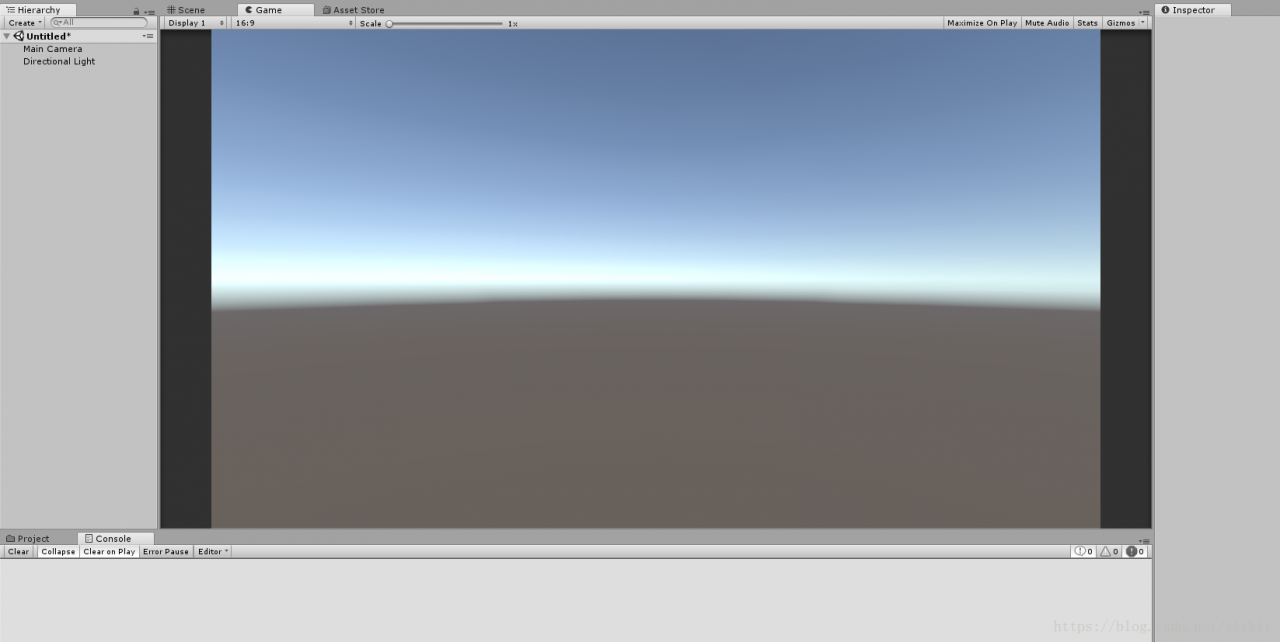Toggle the error messages icon in Console status bar
The image size is (1280, 642).
[x=1130, y=551]
